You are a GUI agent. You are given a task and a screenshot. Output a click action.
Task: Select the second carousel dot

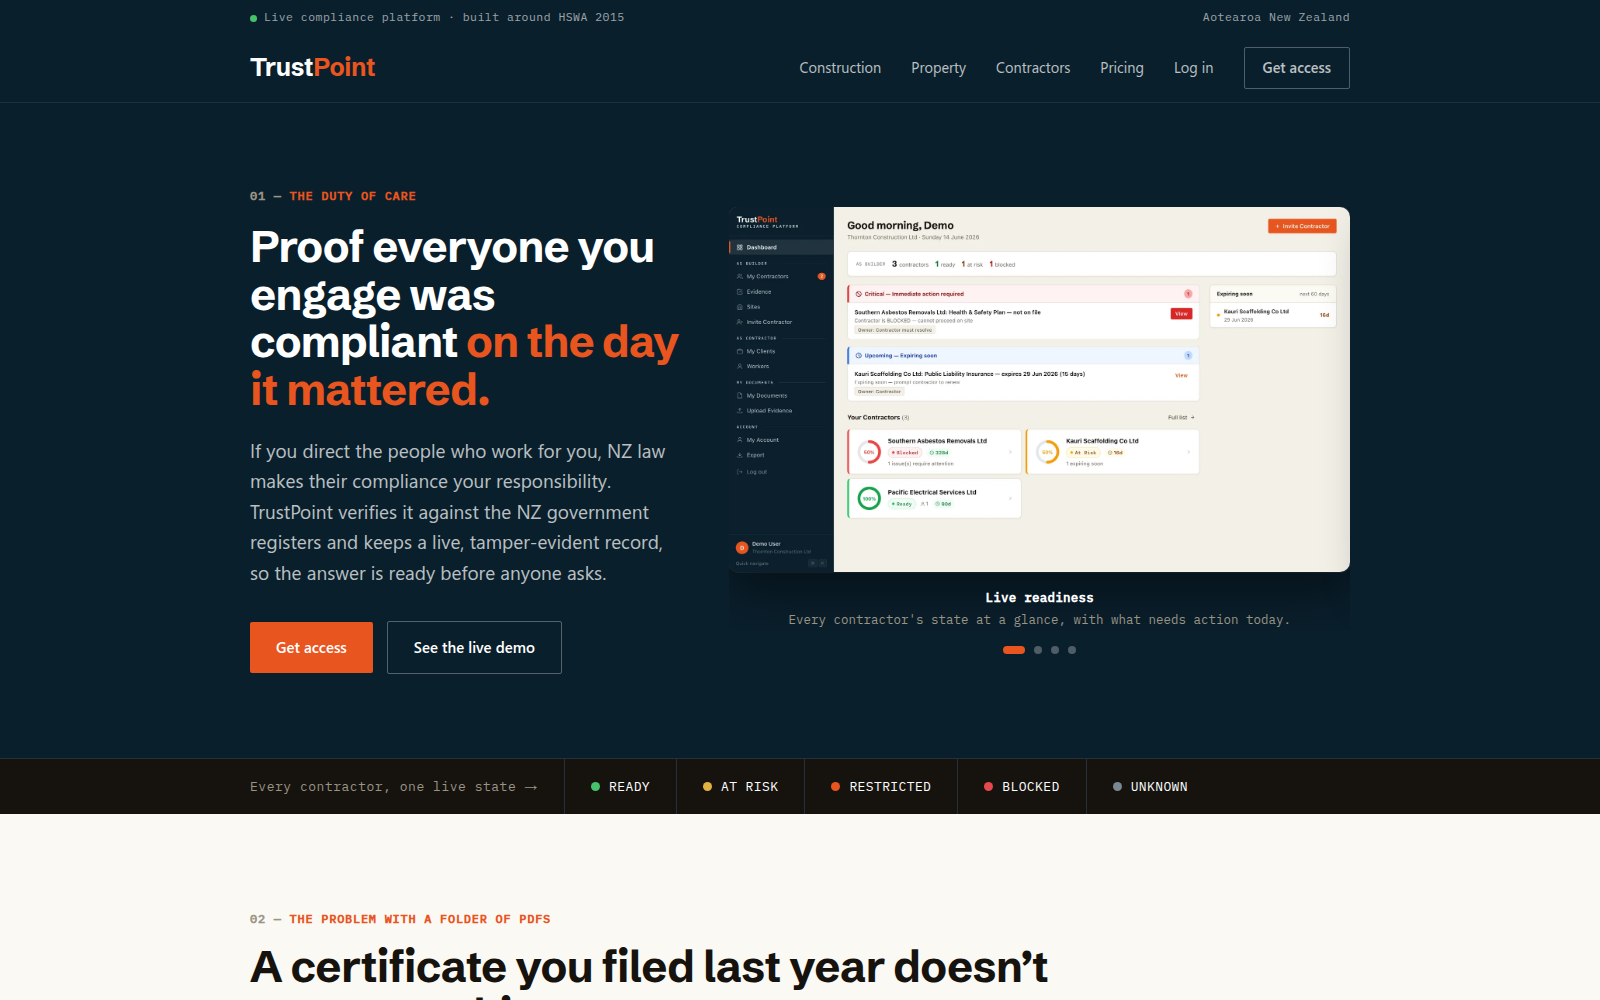pos(1038,650)
